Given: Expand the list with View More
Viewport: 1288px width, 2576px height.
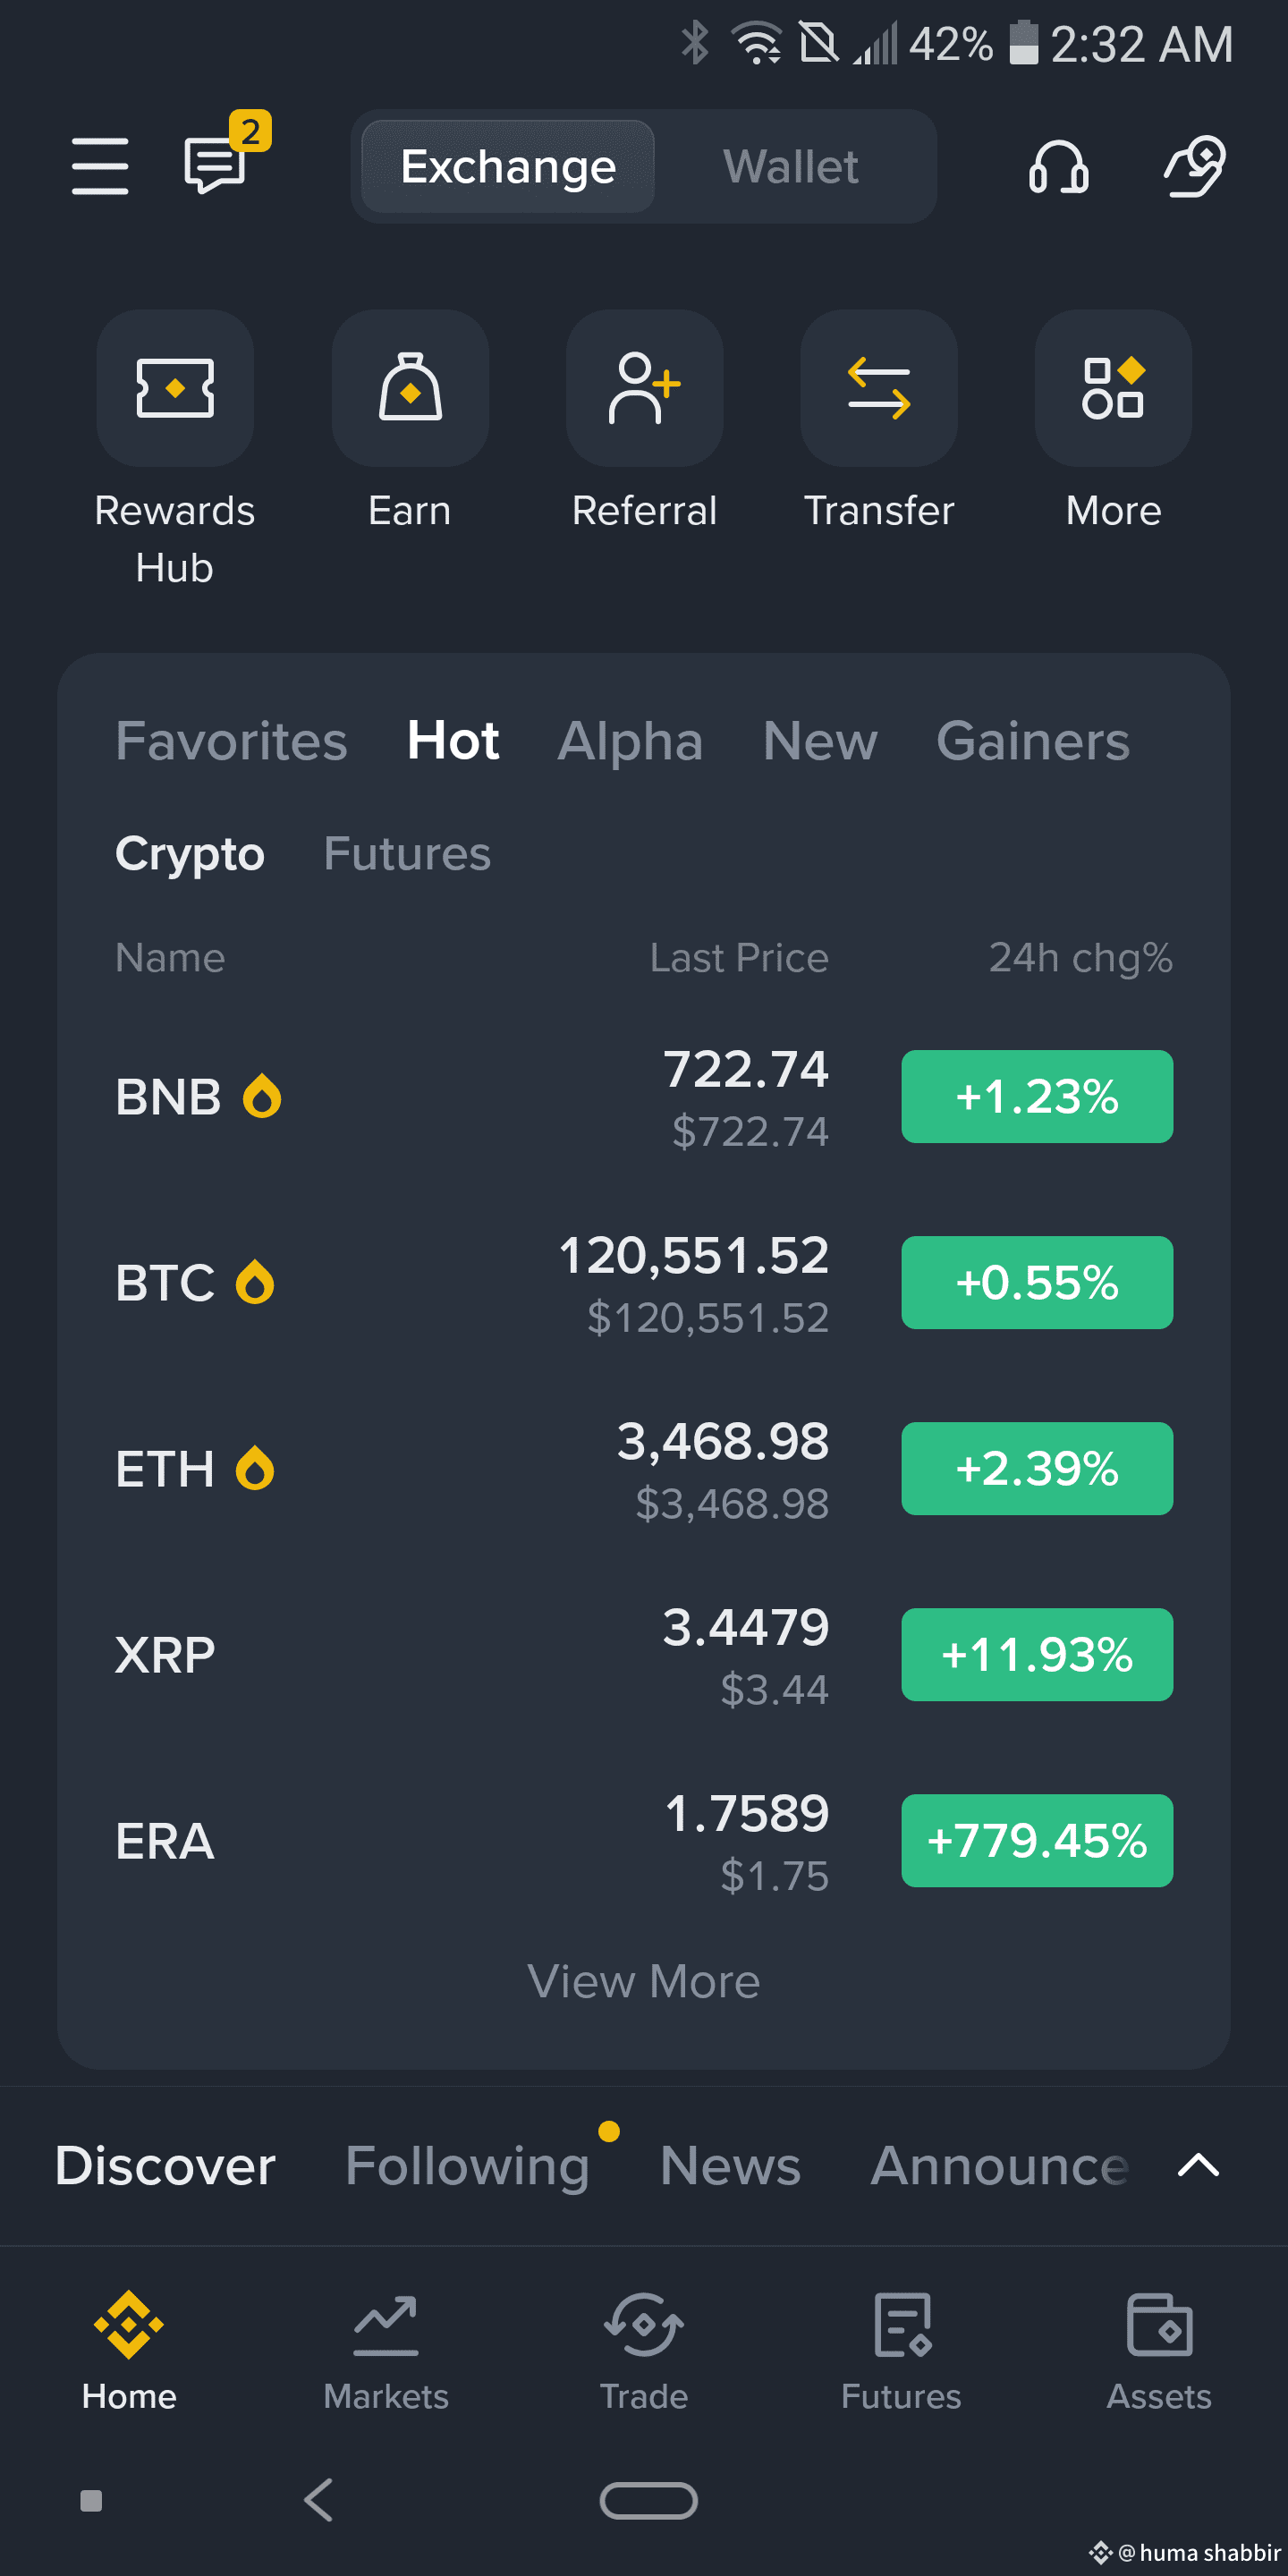Looking at the screenshot, I should [x=644, y=1981].
